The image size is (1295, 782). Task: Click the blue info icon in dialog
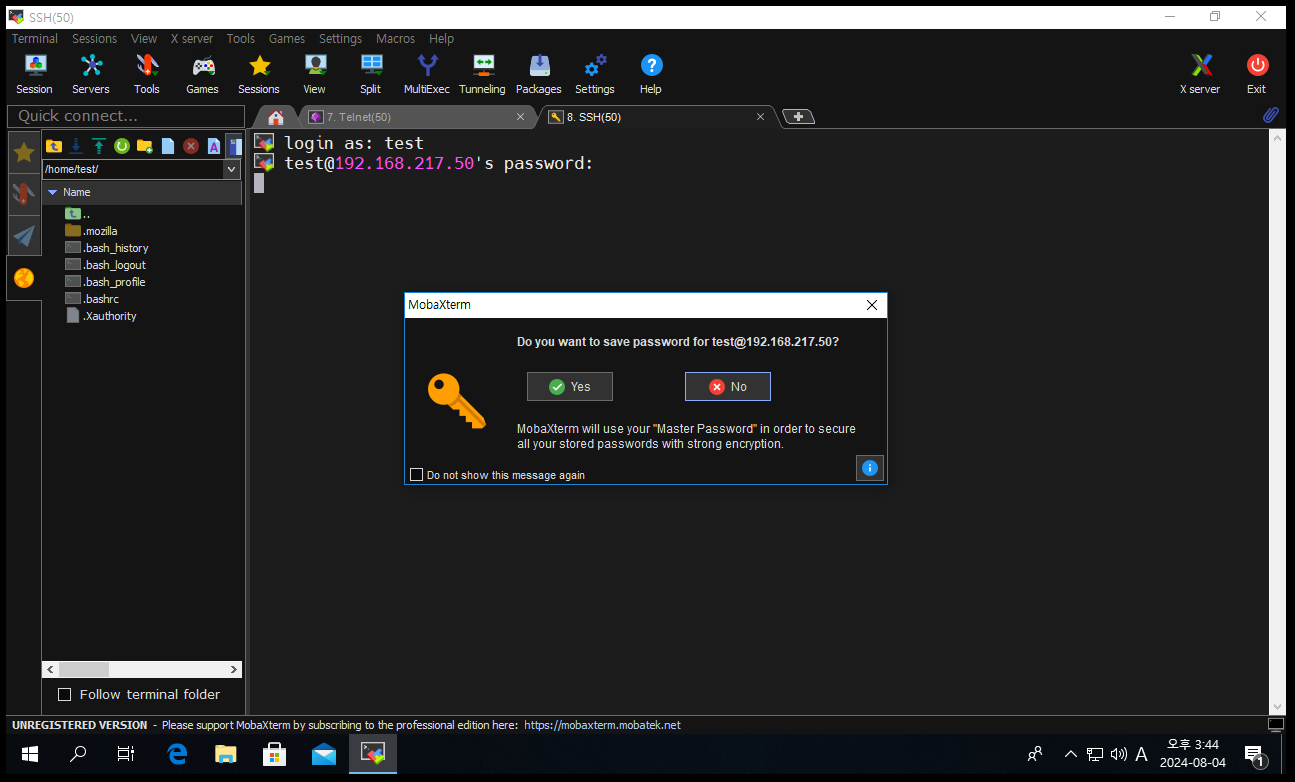(x=870, y=467)
